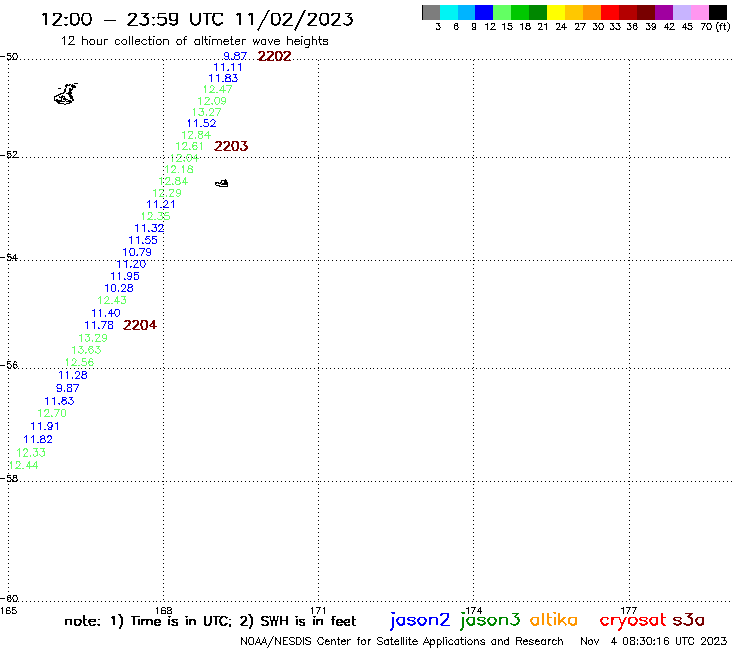Select the wave height value 12.29

(x=167, y=193)
